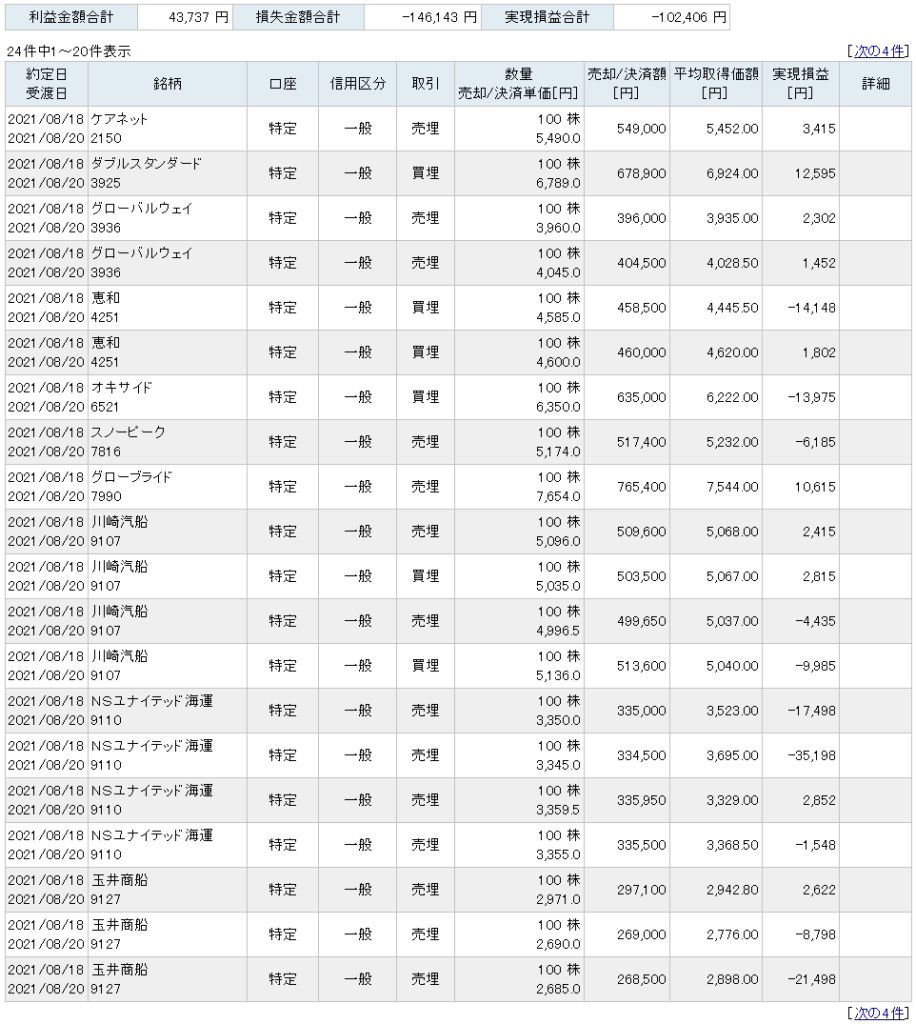This screenshot has height=1024, width=916.
Task: Click unit price 7,654.0 in グローブライド row
Action: [558, 496]
